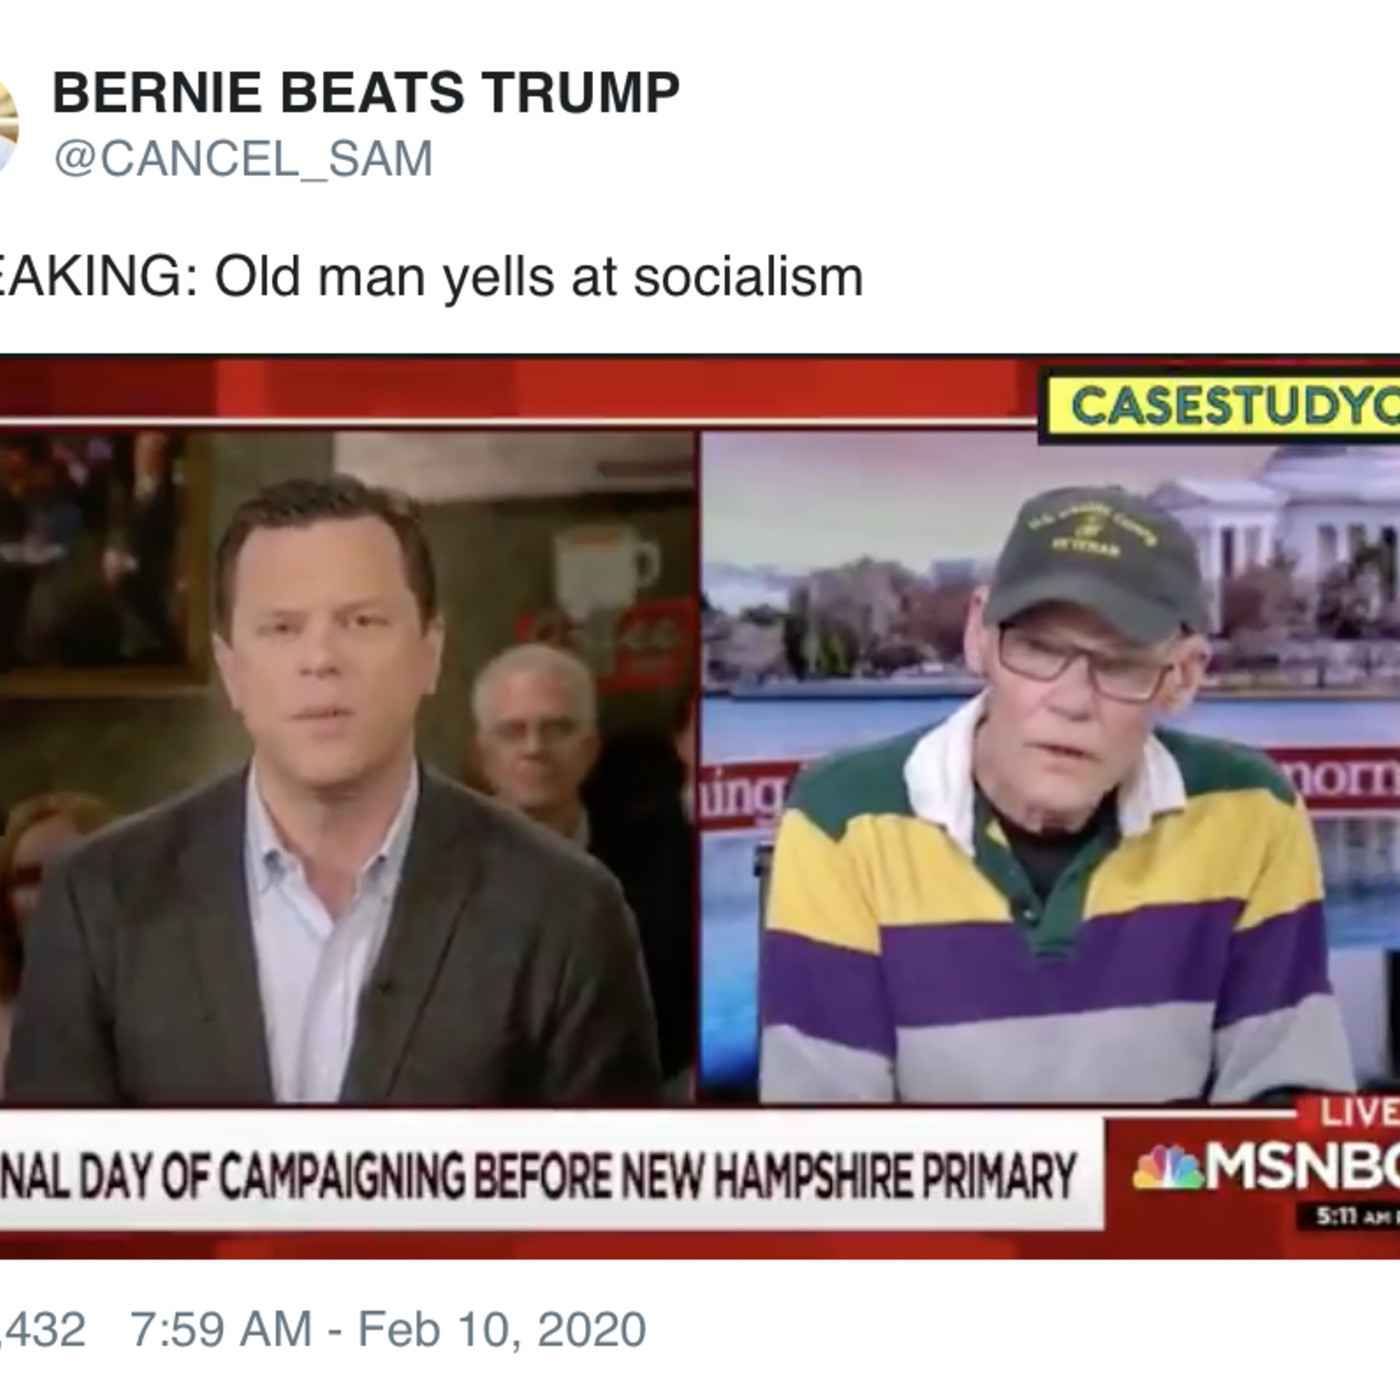This screenshot has width=1400, height=1400.
Task: Open the 7:59 AM - Feb 10, 2020 timestamp
Action: click(x=388, y=1329)
